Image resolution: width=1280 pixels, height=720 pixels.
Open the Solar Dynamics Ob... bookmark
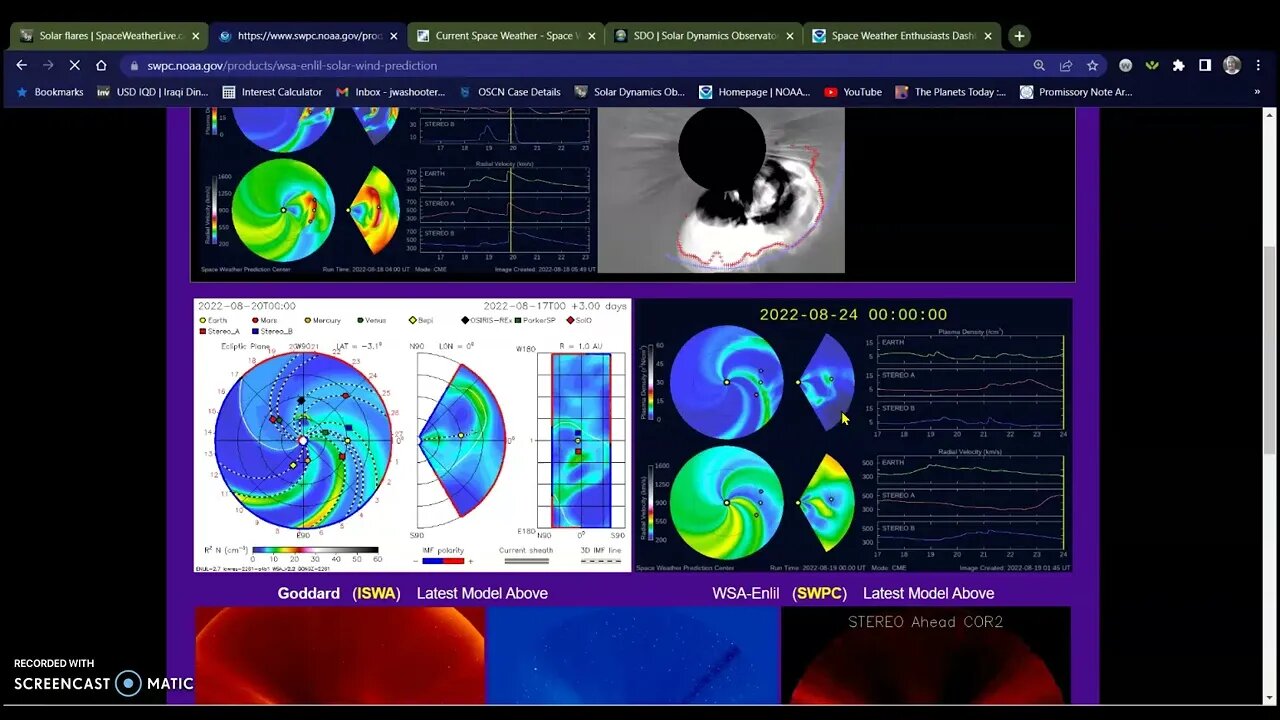(630, 92)
